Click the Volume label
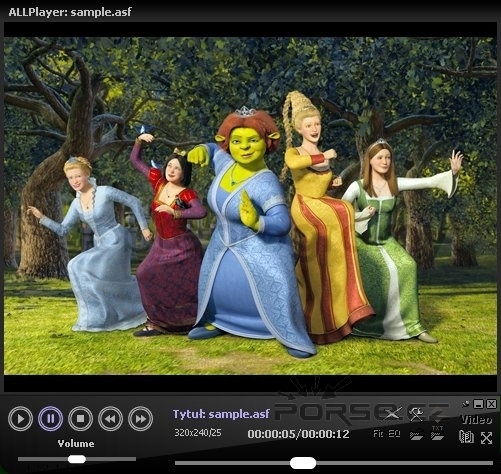This screenshot has width=501, height=474. [x=76, y=444]
